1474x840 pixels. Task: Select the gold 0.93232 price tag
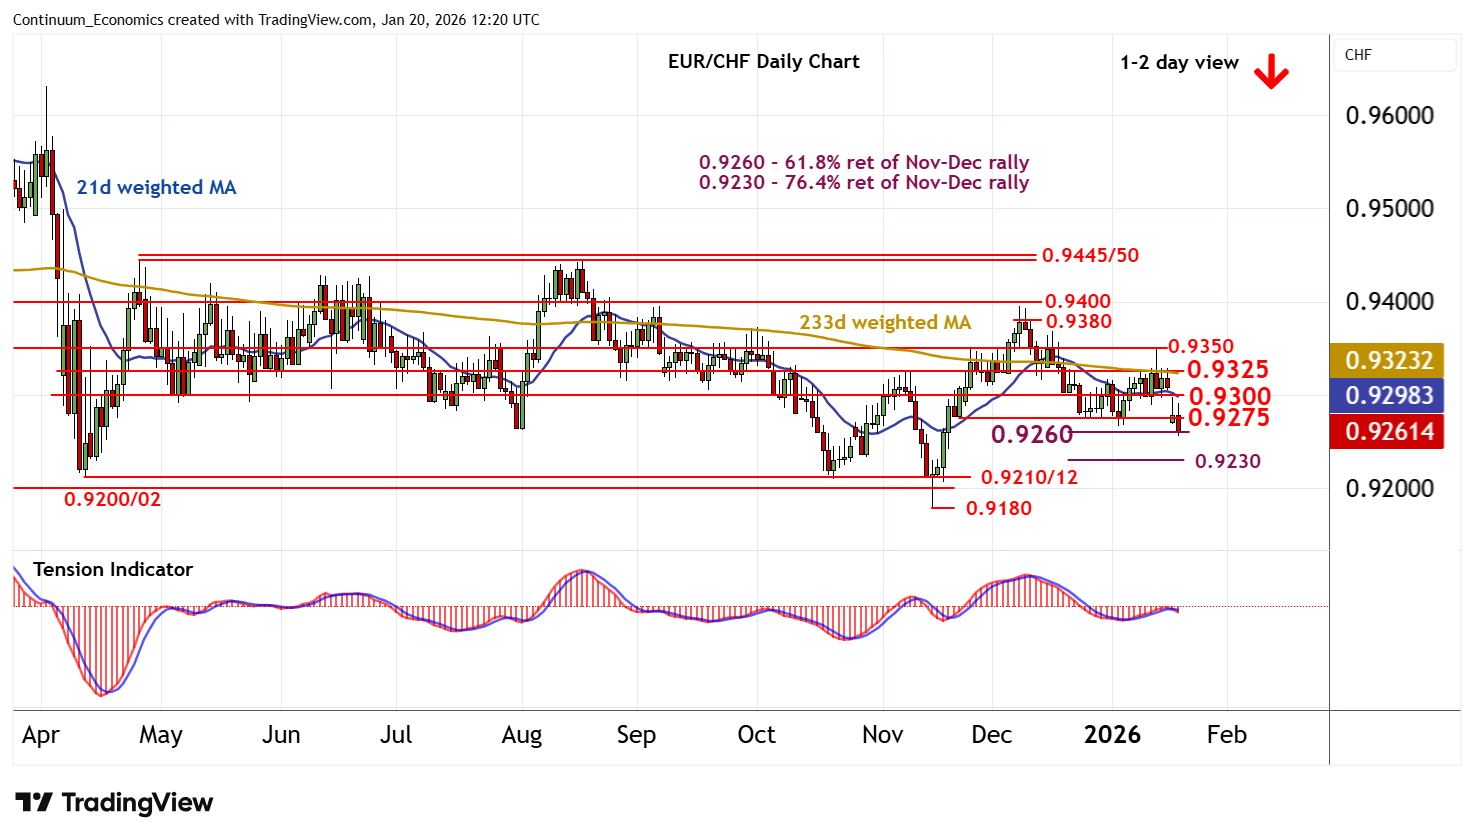pos(1388,360)
